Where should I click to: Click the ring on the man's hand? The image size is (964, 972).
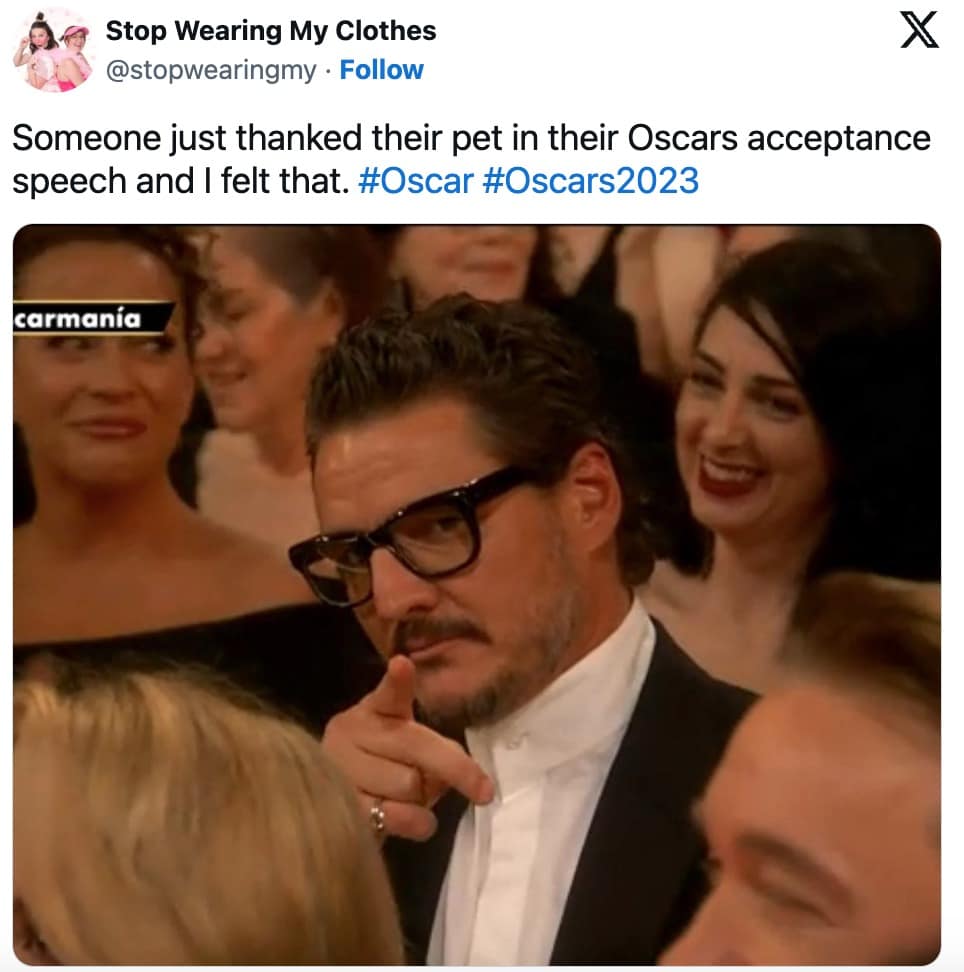[x=377, y=817]
